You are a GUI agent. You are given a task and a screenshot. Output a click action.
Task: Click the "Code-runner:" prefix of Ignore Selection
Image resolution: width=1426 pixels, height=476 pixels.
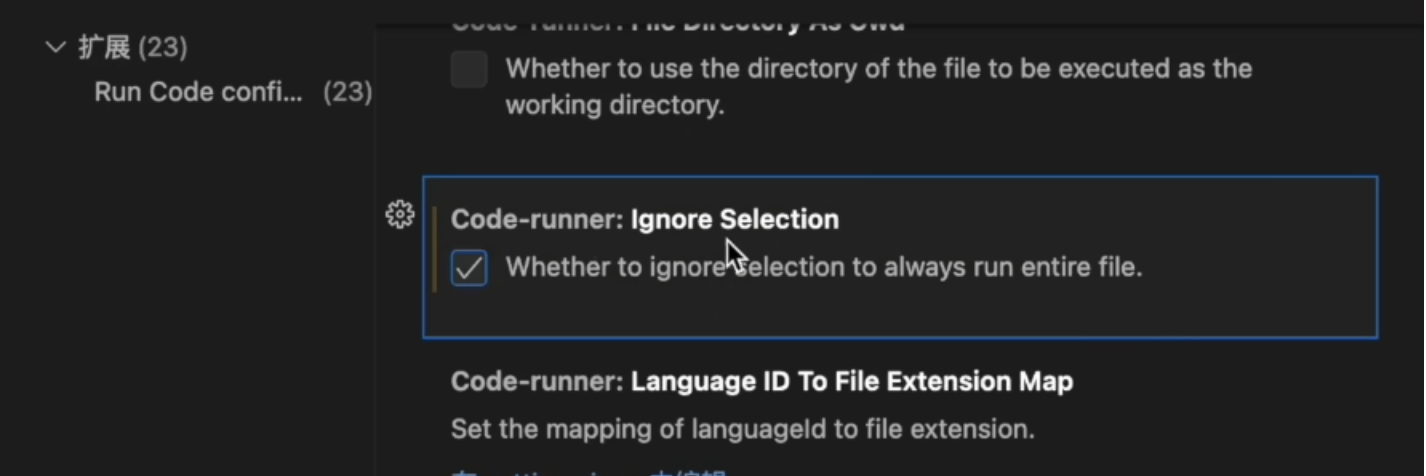(x=538, y=219)
